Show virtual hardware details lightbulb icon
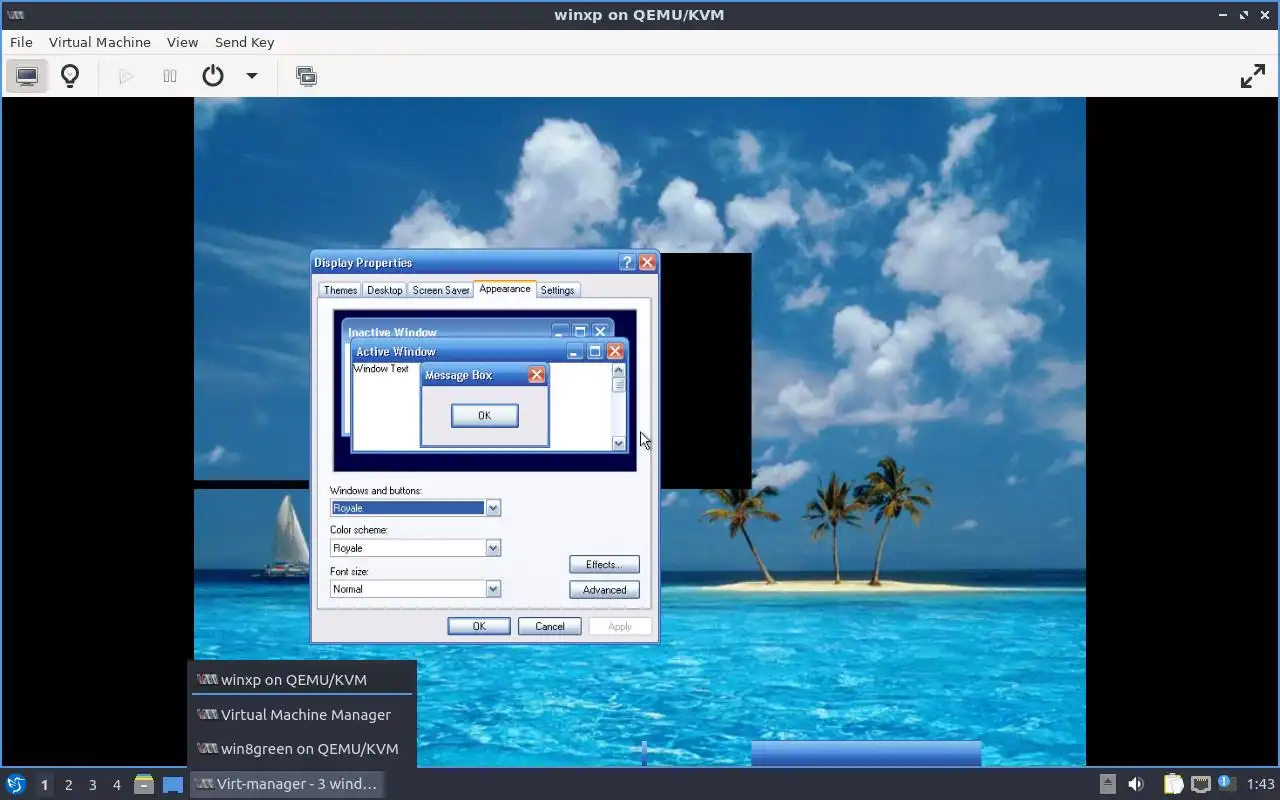 point(70,76)
